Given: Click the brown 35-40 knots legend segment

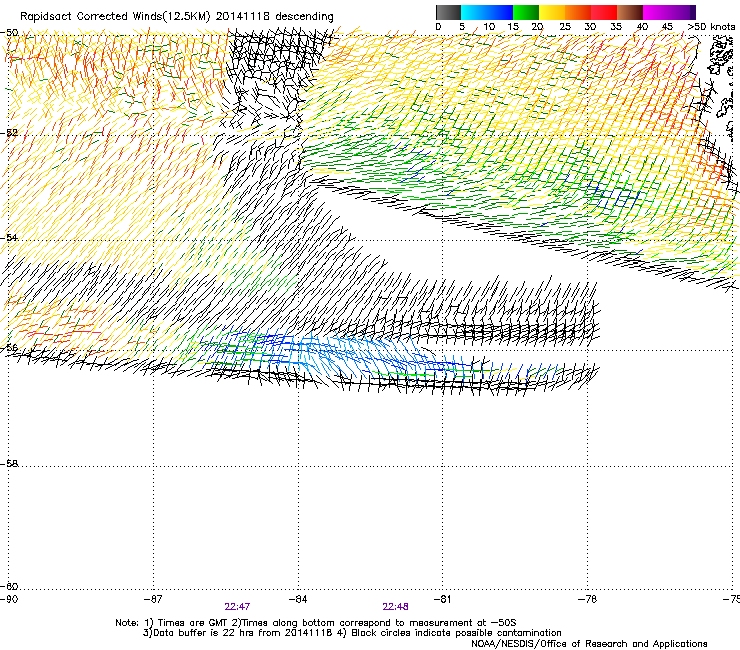Looking at the screenshot, I should coord(630,12).
